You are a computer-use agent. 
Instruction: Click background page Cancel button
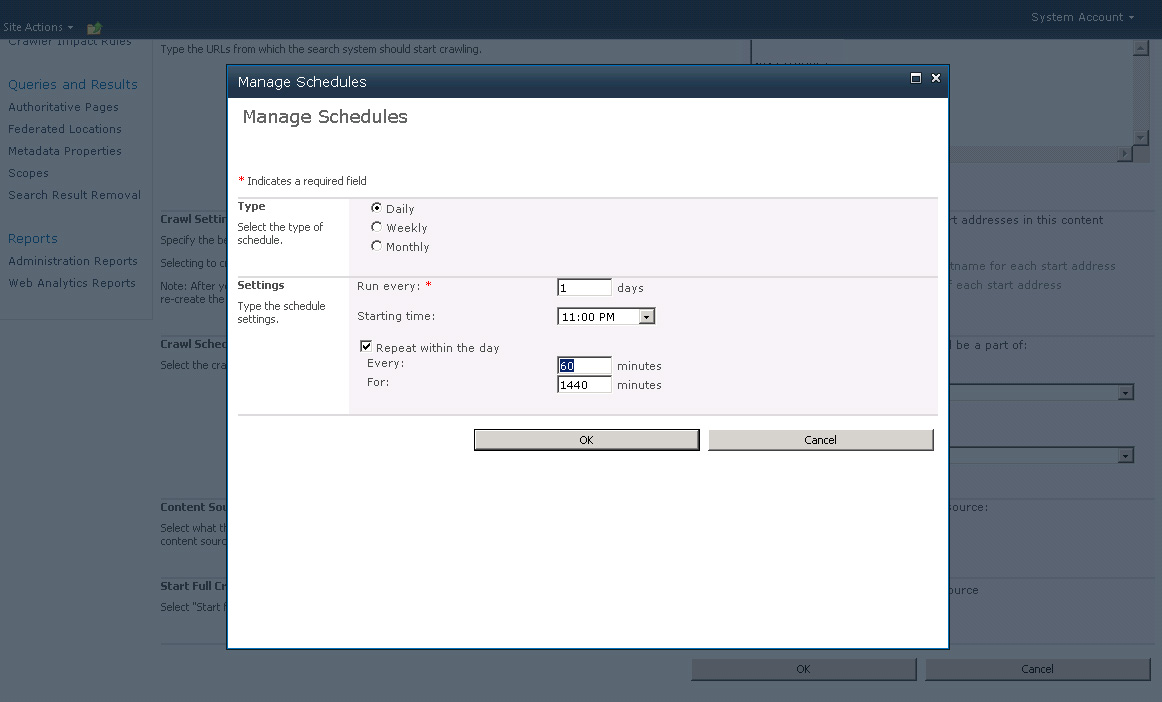click(x=1038, y=669)
